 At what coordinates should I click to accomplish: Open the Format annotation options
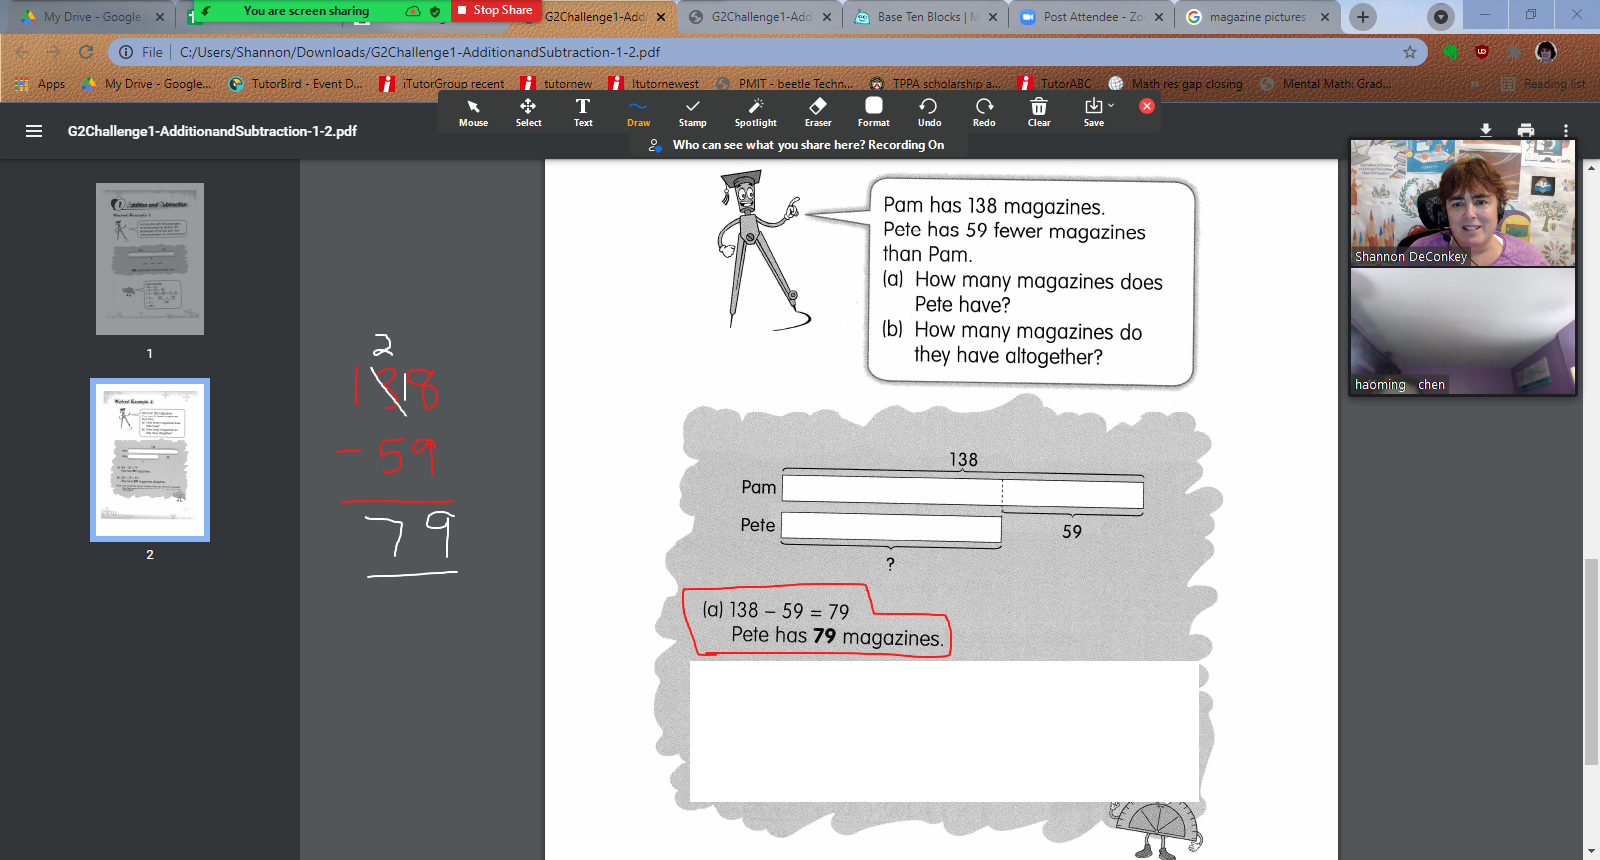873,113
